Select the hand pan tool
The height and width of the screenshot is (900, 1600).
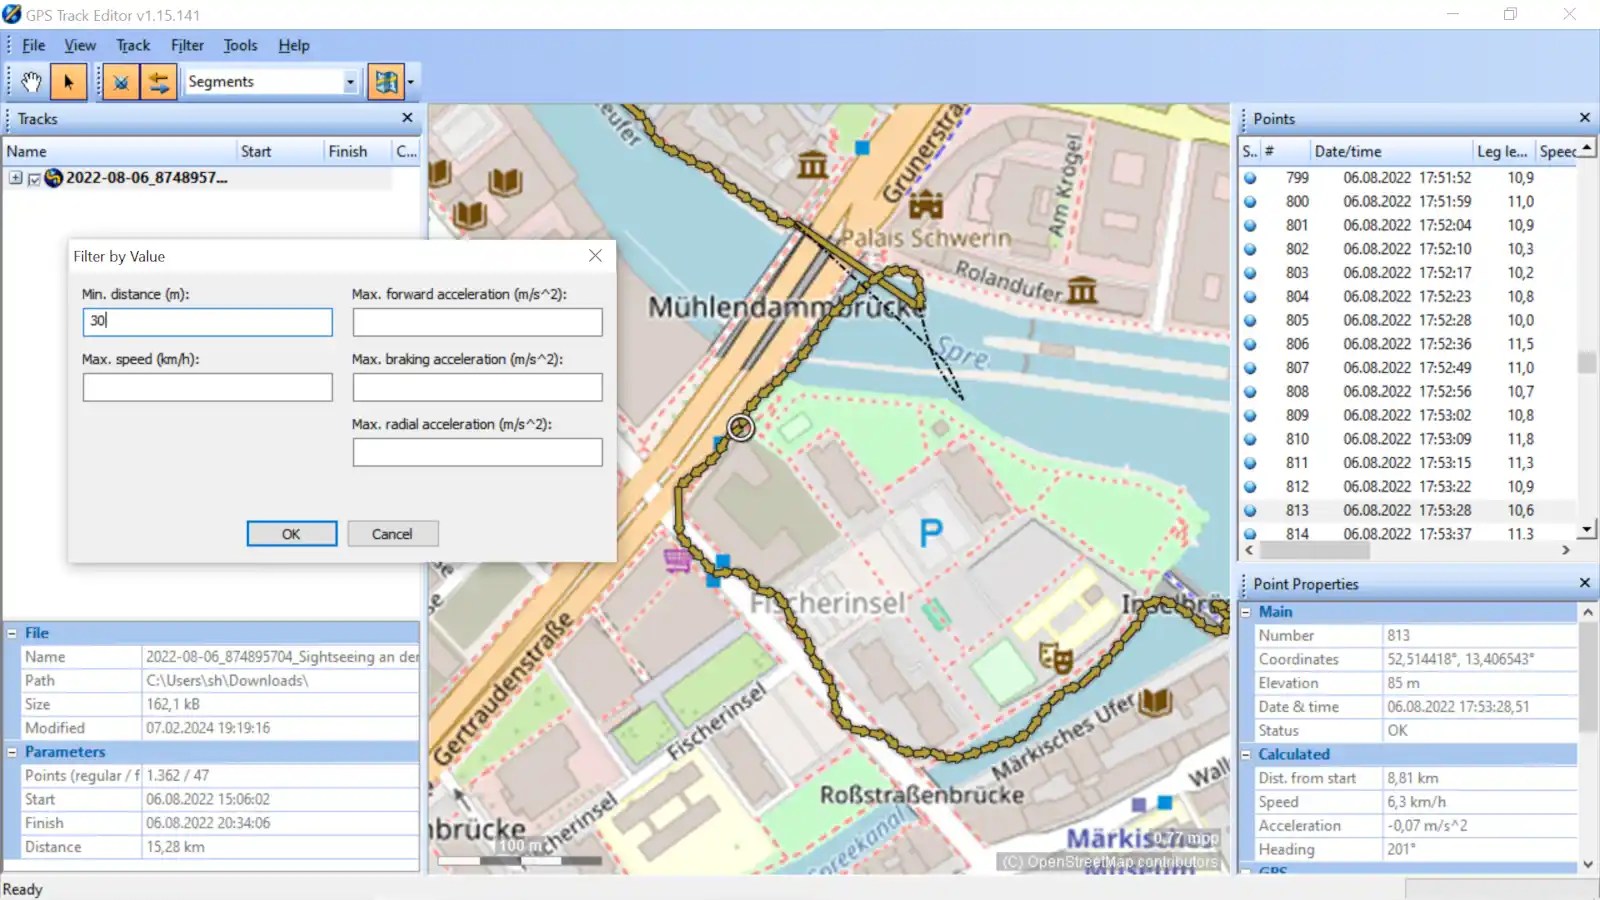[31, 82]
